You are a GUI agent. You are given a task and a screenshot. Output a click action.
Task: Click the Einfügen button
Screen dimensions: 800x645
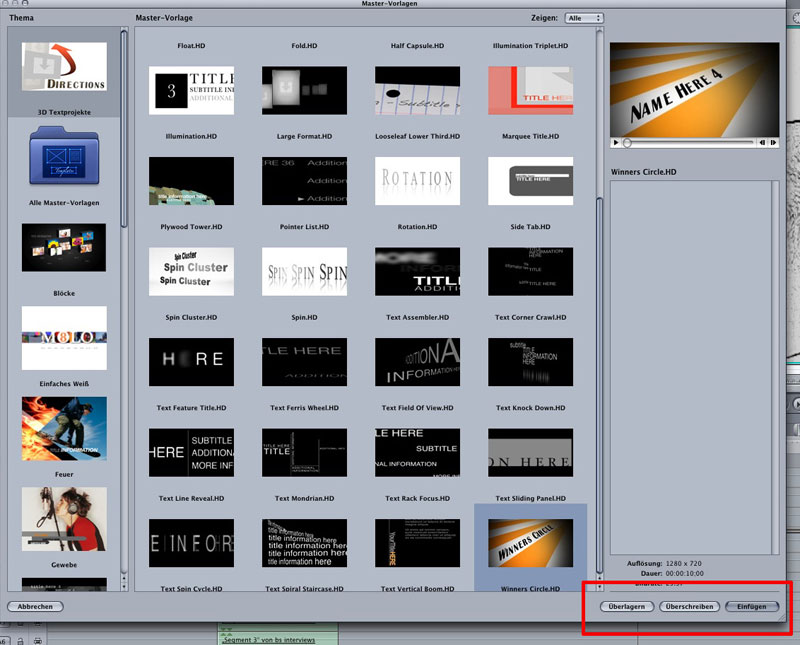click(x=752, y=607)
